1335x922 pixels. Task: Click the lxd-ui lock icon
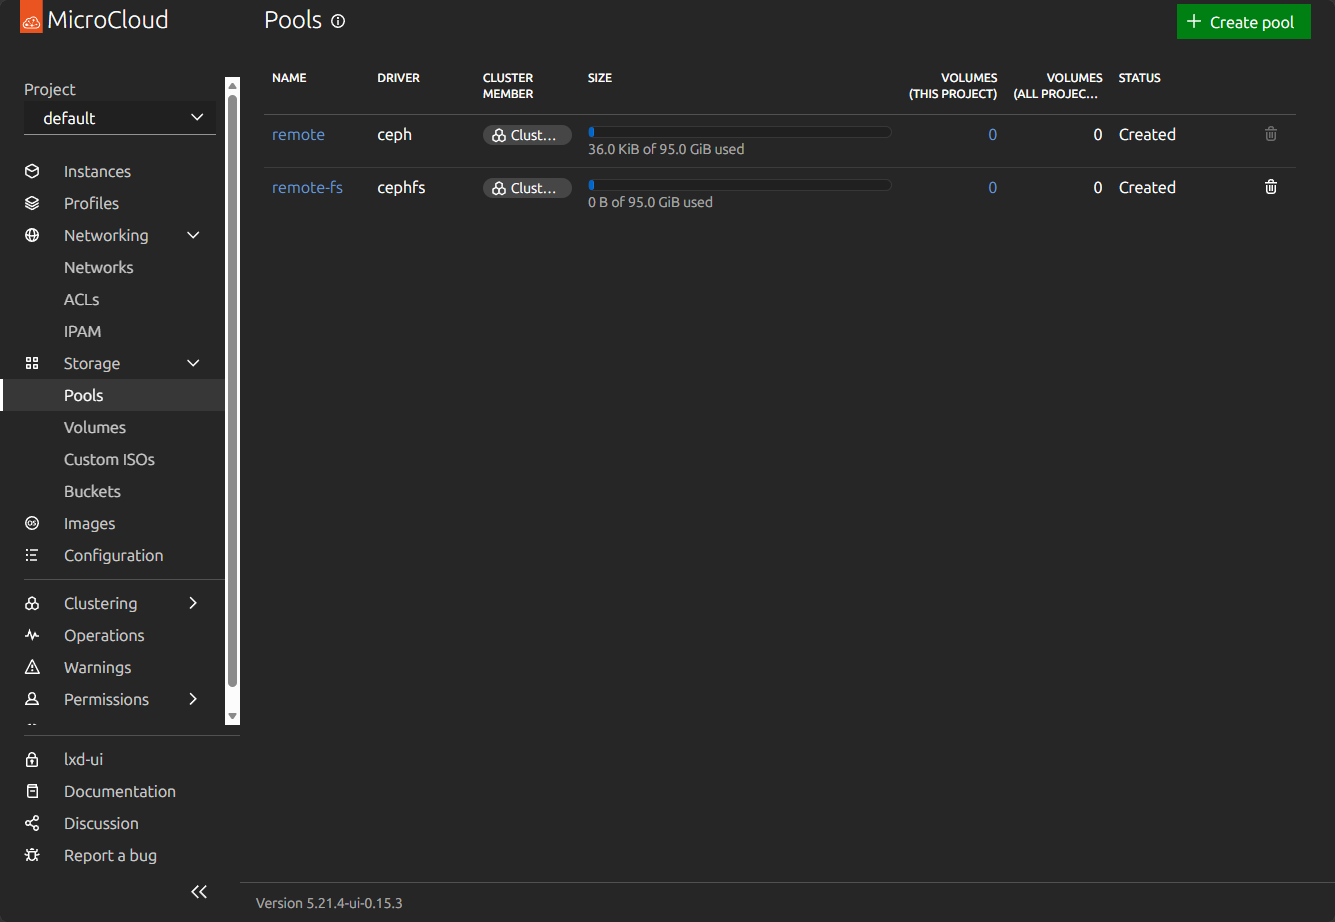pyautogui.click(x=32, y=759)
